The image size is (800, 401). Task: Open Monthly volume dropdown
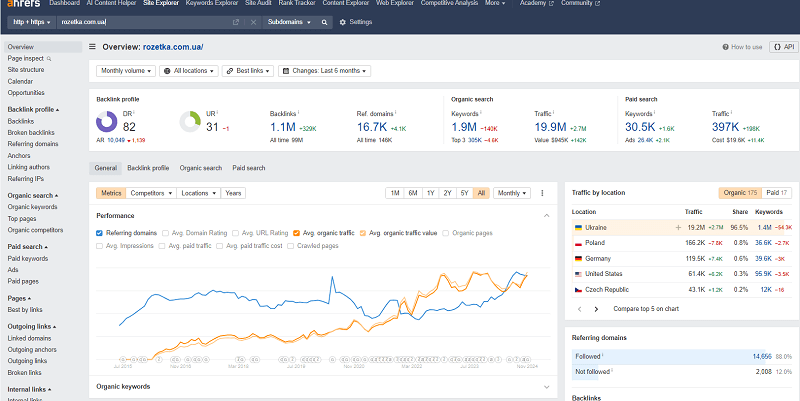coord(126,71)
